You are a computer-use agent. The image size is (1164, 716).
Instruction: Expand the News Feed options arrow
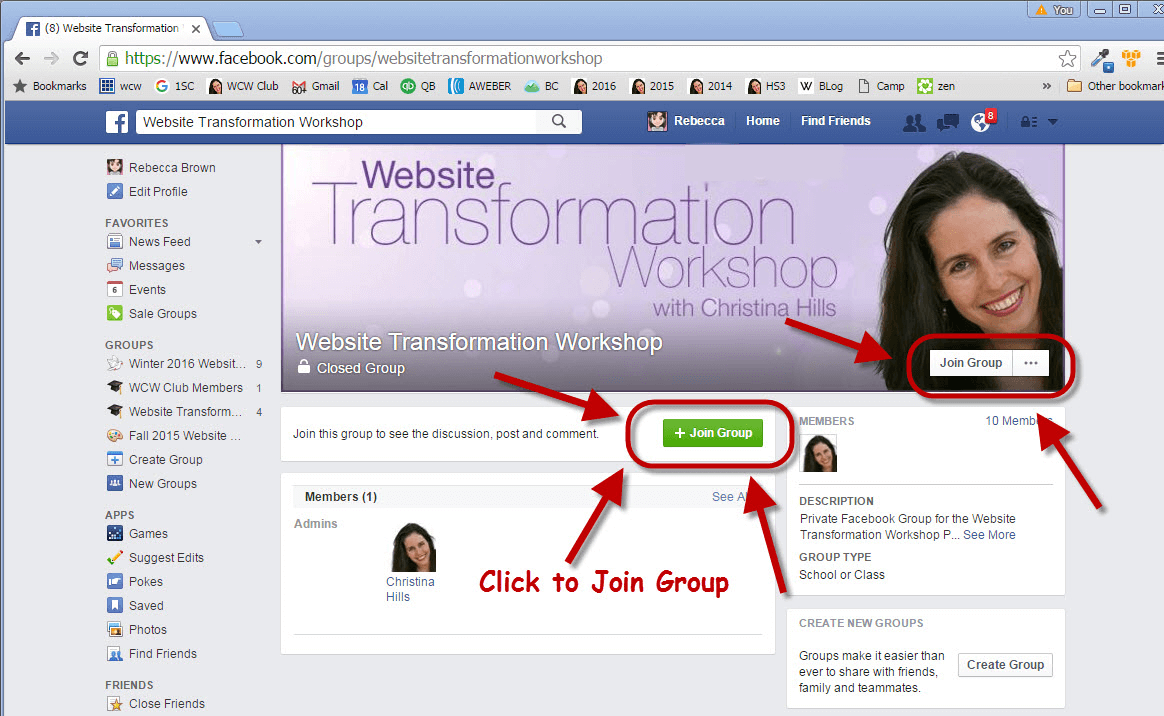click(258, 242)
